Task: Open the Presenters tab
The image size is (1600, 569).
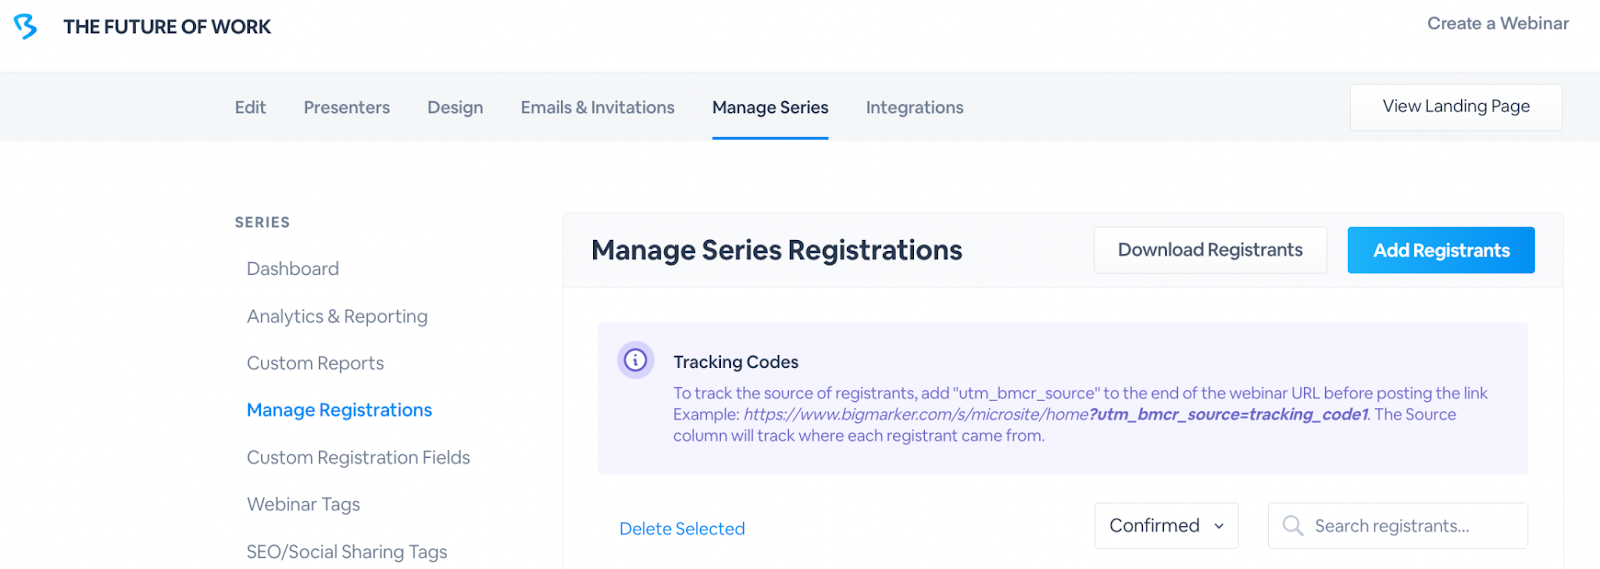Action: (347, 107)
